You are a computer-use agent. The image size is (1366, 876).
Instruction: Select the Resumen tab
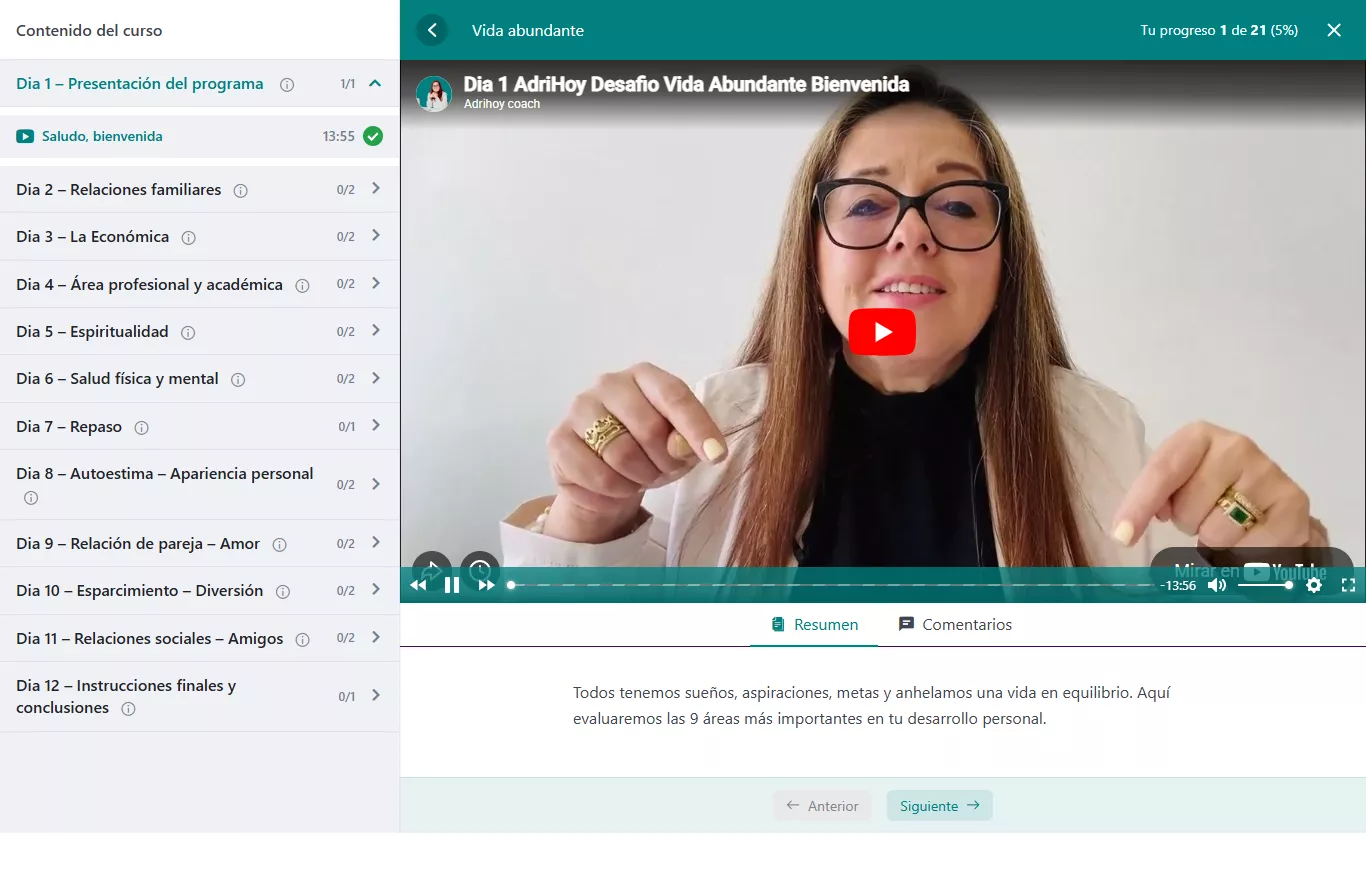pos(815,624)
